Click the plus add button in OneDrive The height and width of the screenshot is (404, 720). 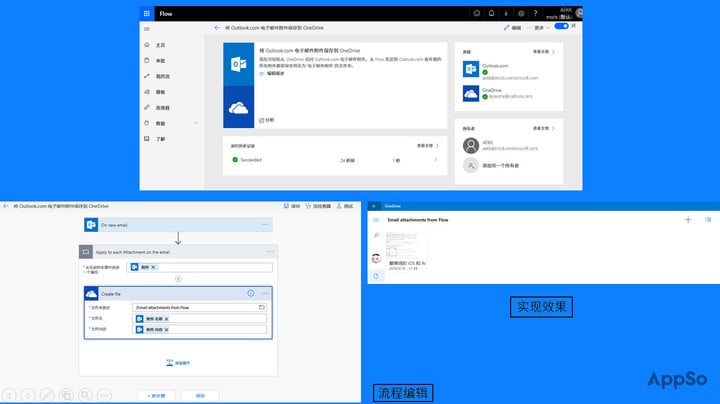point(688,220)
